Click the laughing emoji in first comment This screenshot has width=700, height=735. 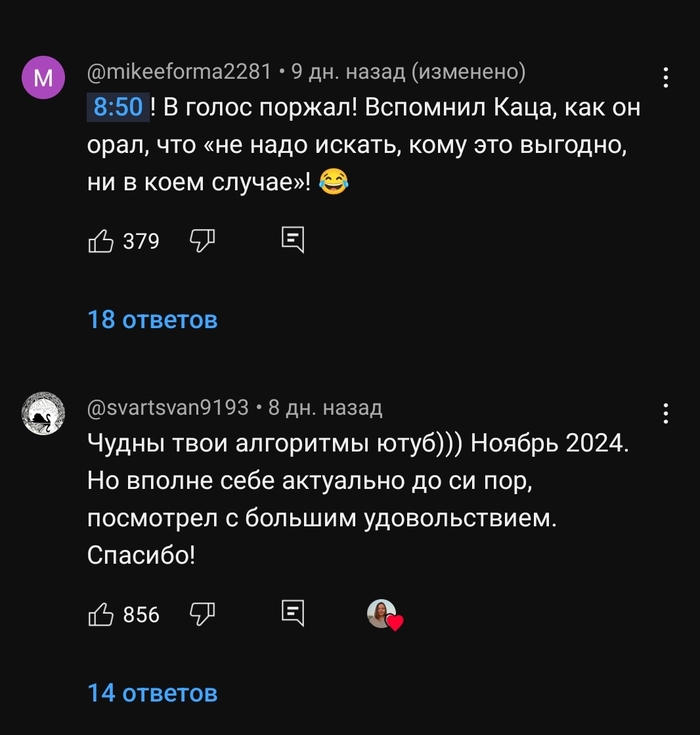click(x=335, y=183)
